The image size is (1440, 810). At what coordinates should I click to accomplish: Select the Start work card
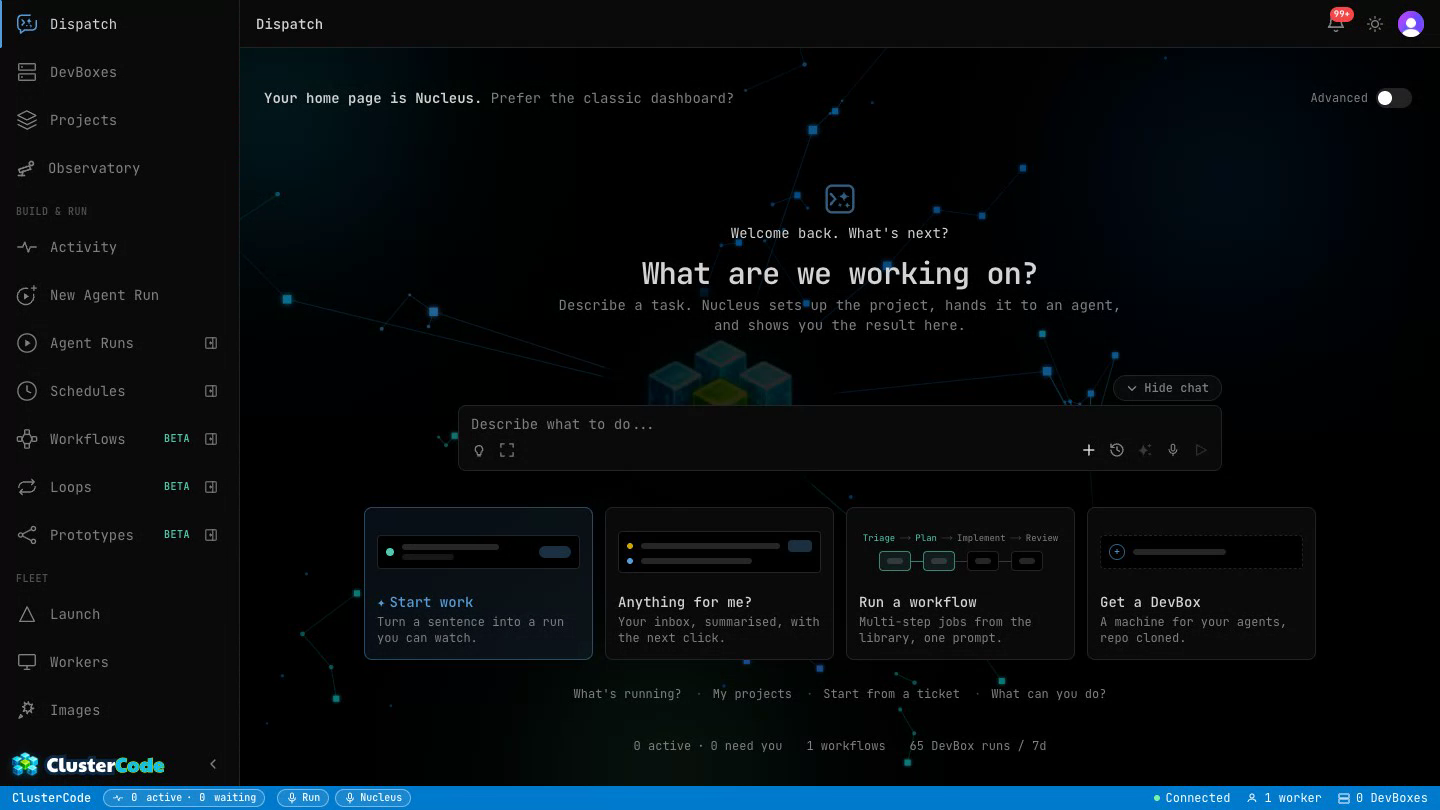478,584
